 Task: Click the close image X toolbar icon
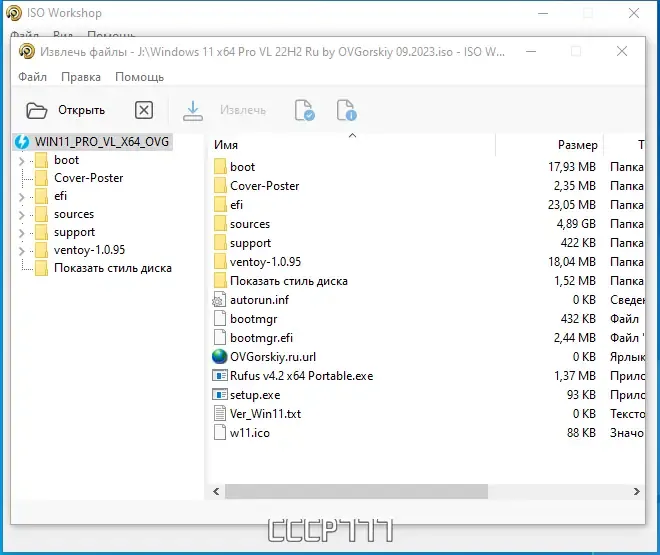pyautogui.click(x=144, y=110)
